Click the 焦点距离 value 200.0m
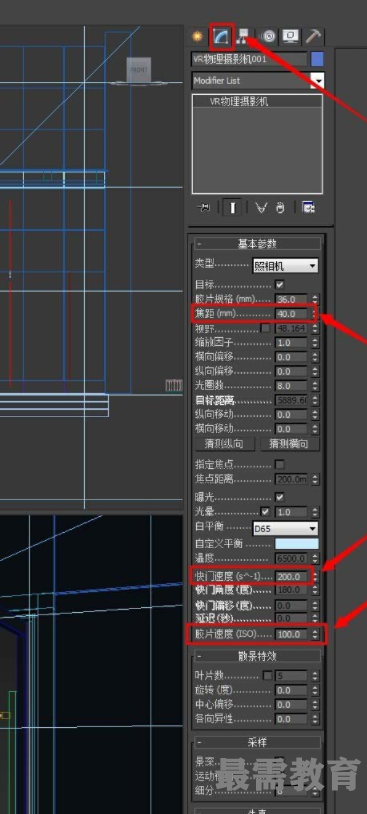 (x=292, y=480)
